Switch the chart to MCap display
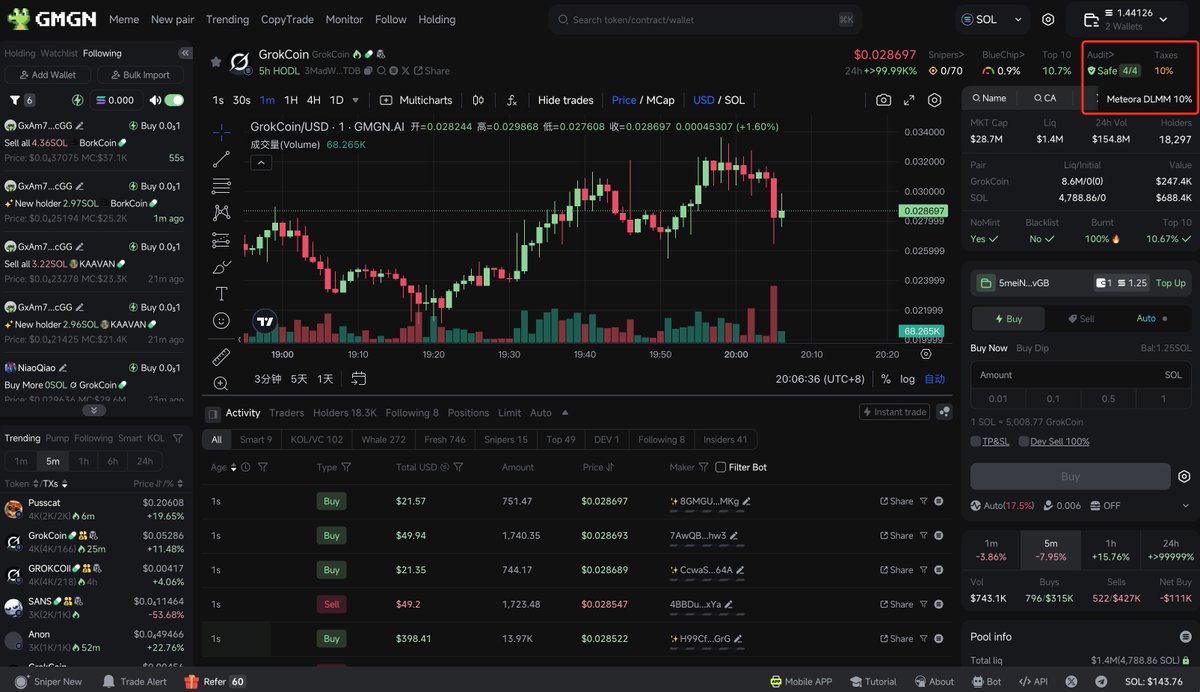The width and height of the screenshot is (1200, 692). click(660, 100)
